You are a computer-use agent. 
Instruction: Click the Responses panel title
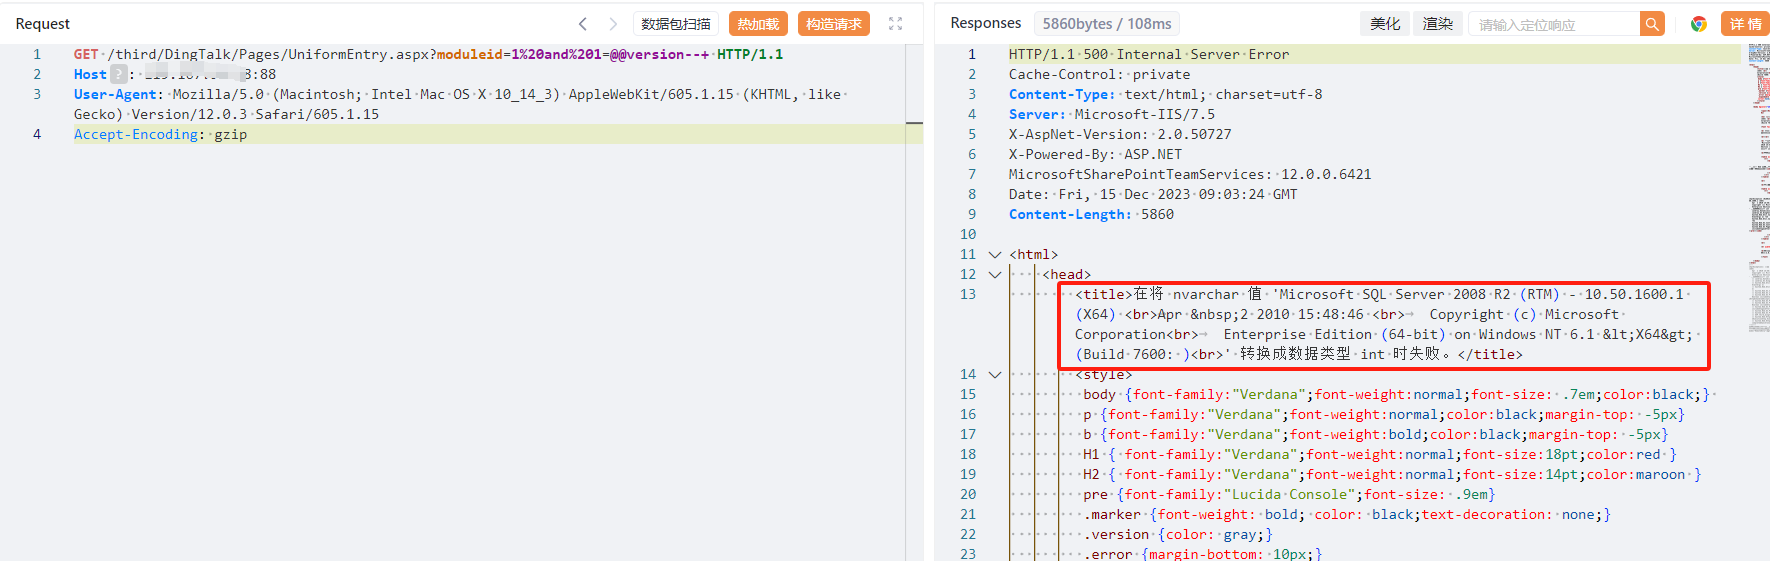986,23
